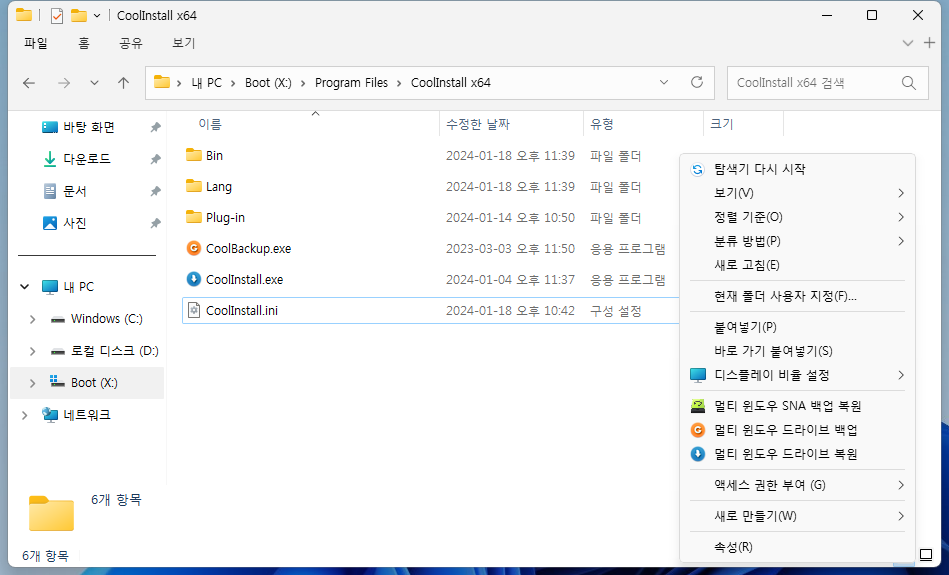
Task: Expand the ribbon with chevron
Action: 907,43
